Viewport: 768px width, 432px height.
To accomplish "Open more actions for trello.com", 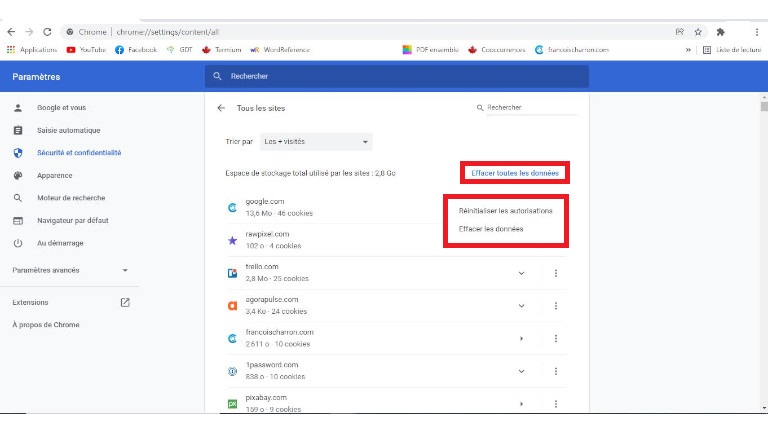I will click(555, 273).
